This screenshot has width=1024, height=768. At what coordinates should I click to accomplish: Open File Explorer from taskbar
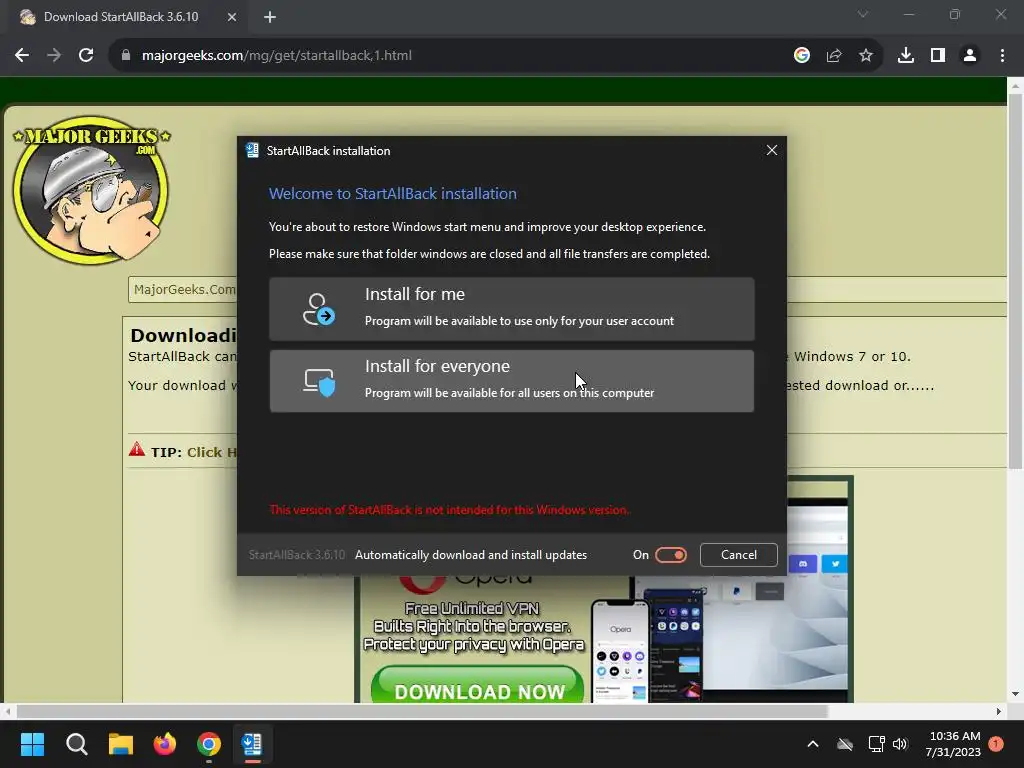[x=121, y=744]
